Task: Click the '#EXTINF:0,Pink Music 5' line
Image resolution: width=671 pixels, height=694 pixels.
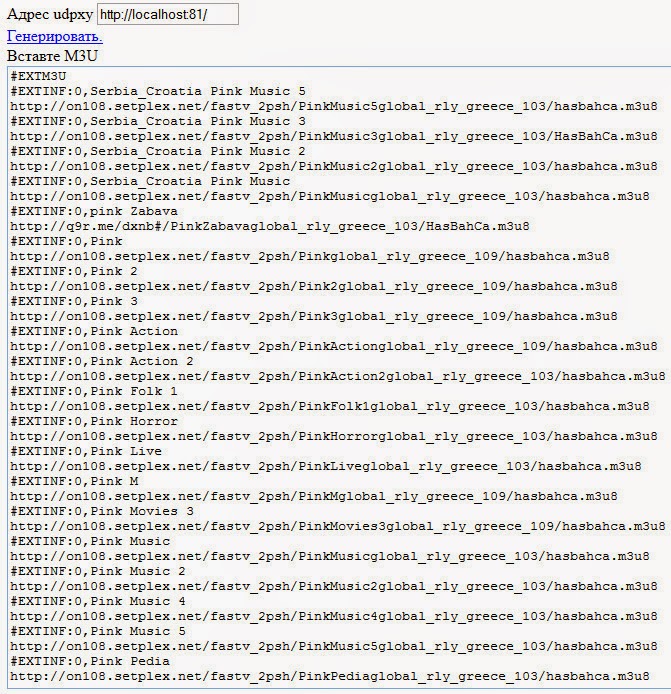Action: click(98, 632)
